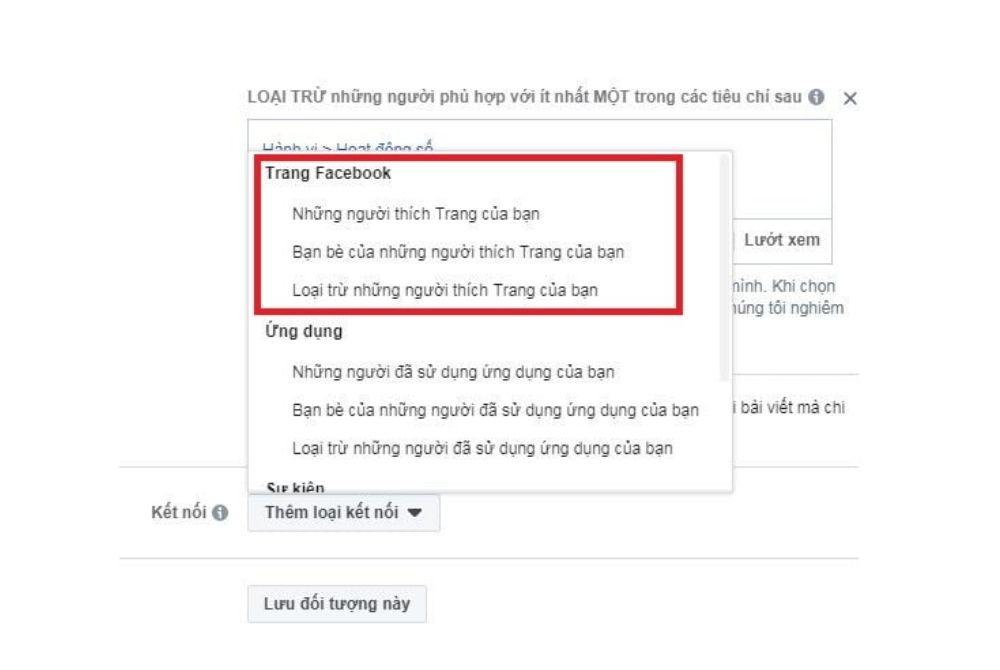Select Những người thích Trang của bạn
The image size is (1000, 670).
(x=415, y=214)
